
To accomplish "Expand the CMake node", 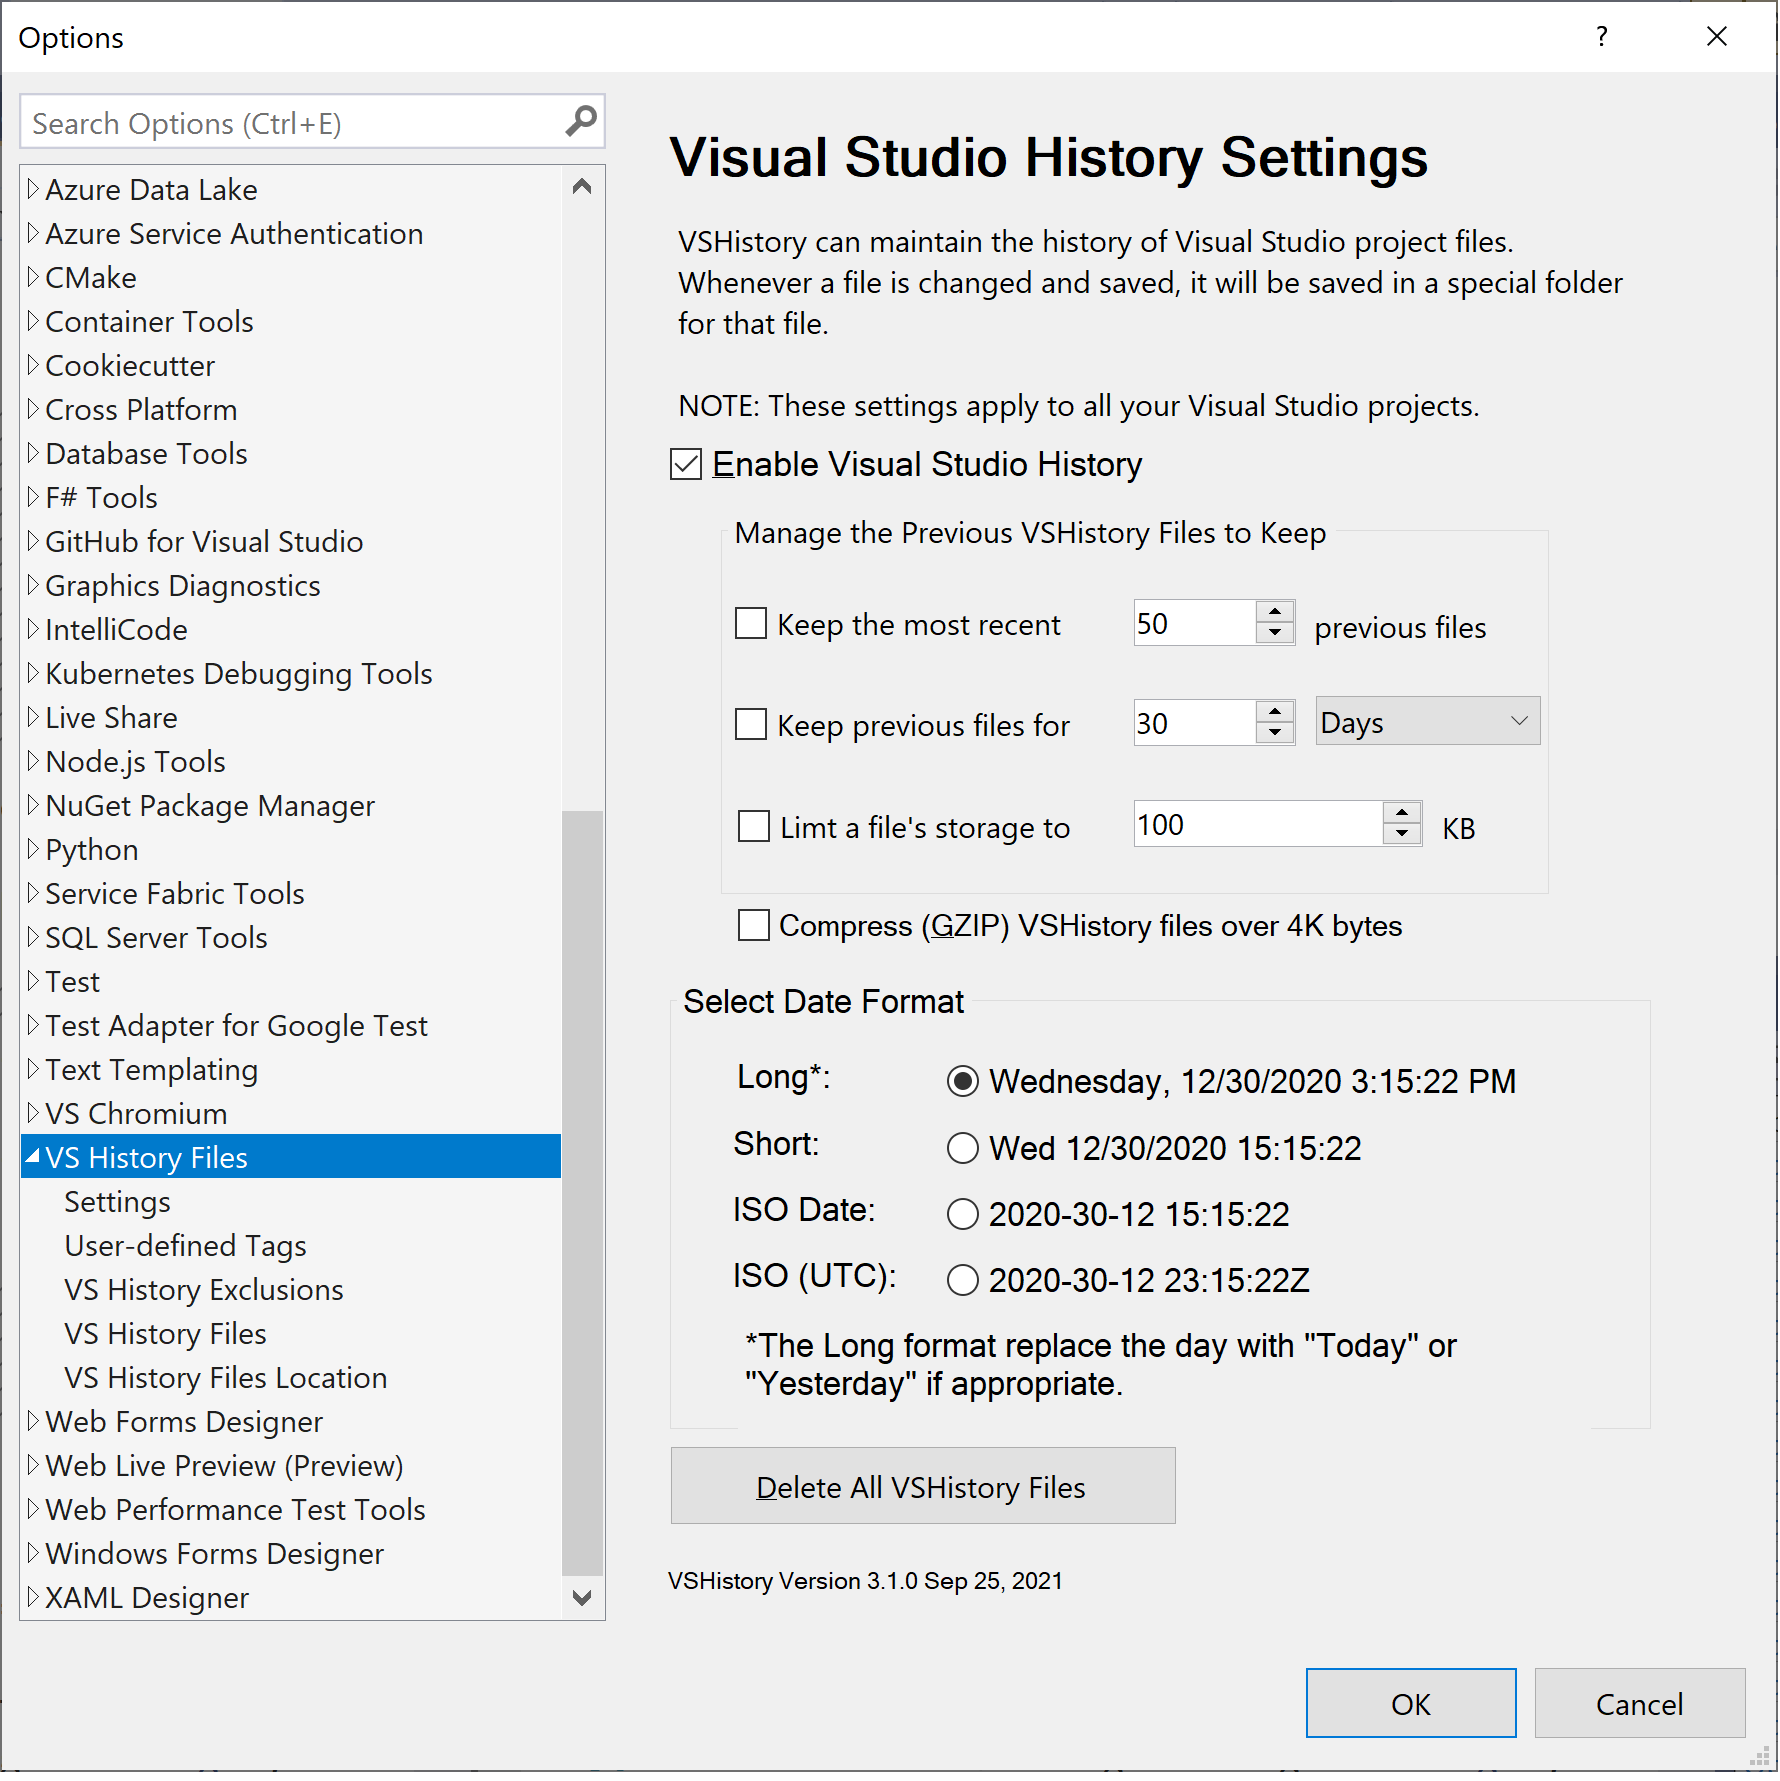I will [x=33, y=277].
